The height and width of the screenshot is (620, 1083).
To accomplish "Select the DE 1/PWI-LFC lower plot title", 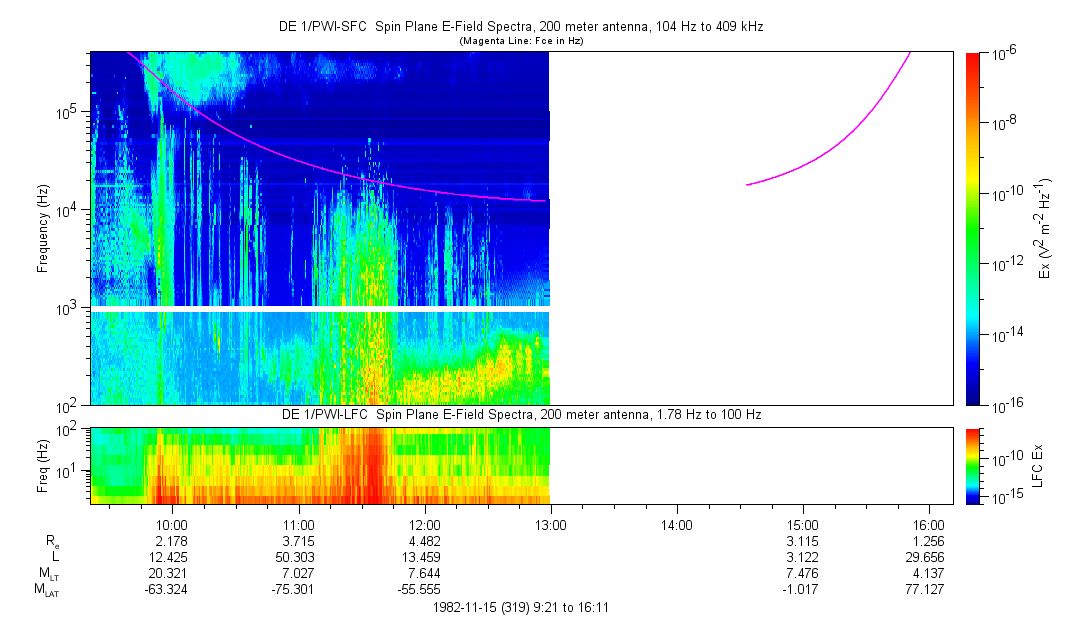I will coord(520,415).
